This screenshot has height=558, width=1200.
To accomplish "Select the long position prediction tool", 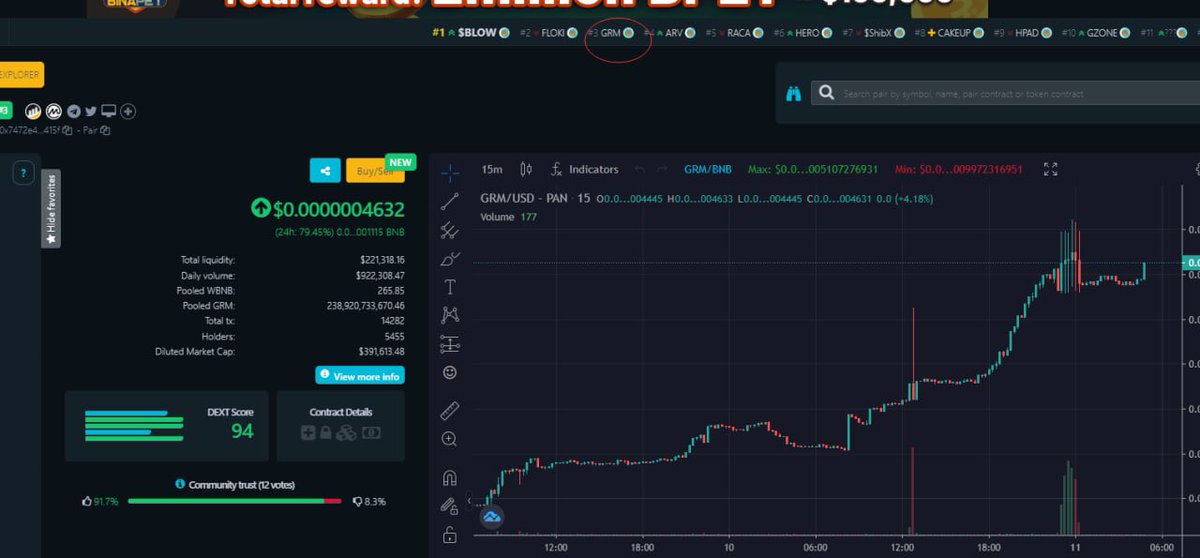I will point(450,344).
